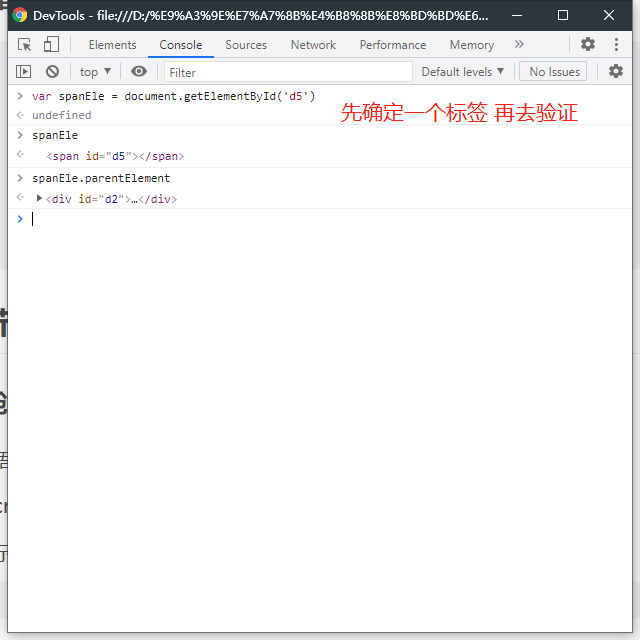Viewport: 640px width, 640px height.
Task: Focus the Filter input field
Action: click(x=288, y=72)
